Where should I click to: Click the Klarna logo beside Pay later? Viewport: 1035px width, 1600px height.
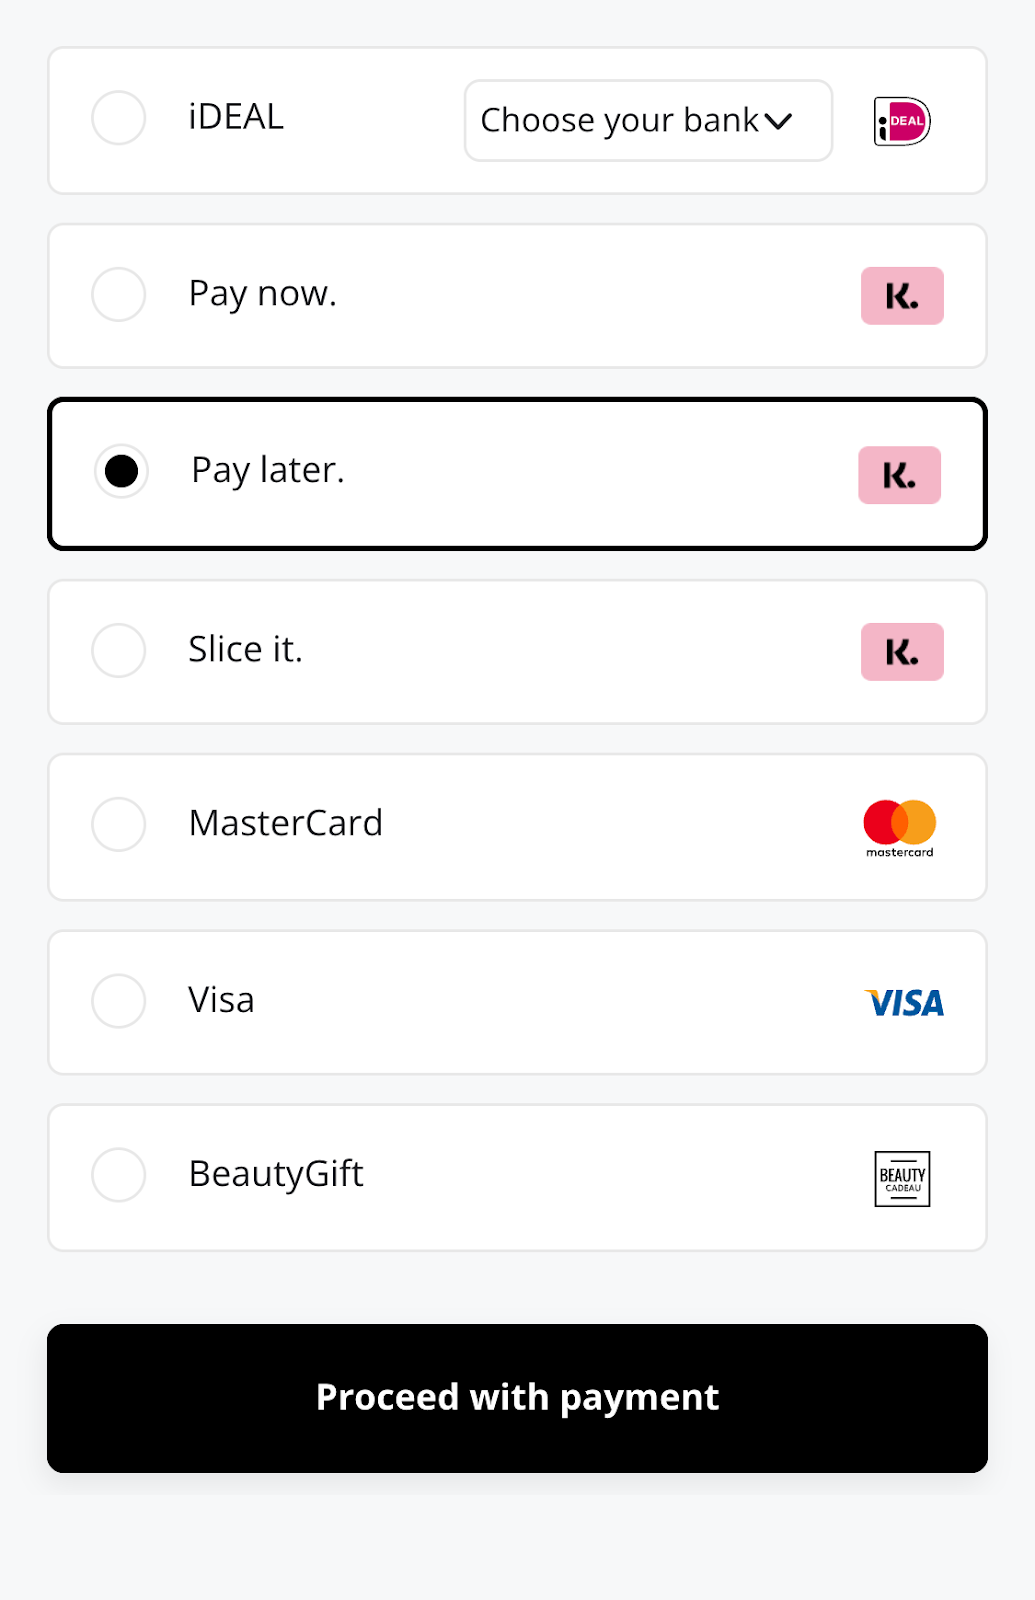coord(899,475)
